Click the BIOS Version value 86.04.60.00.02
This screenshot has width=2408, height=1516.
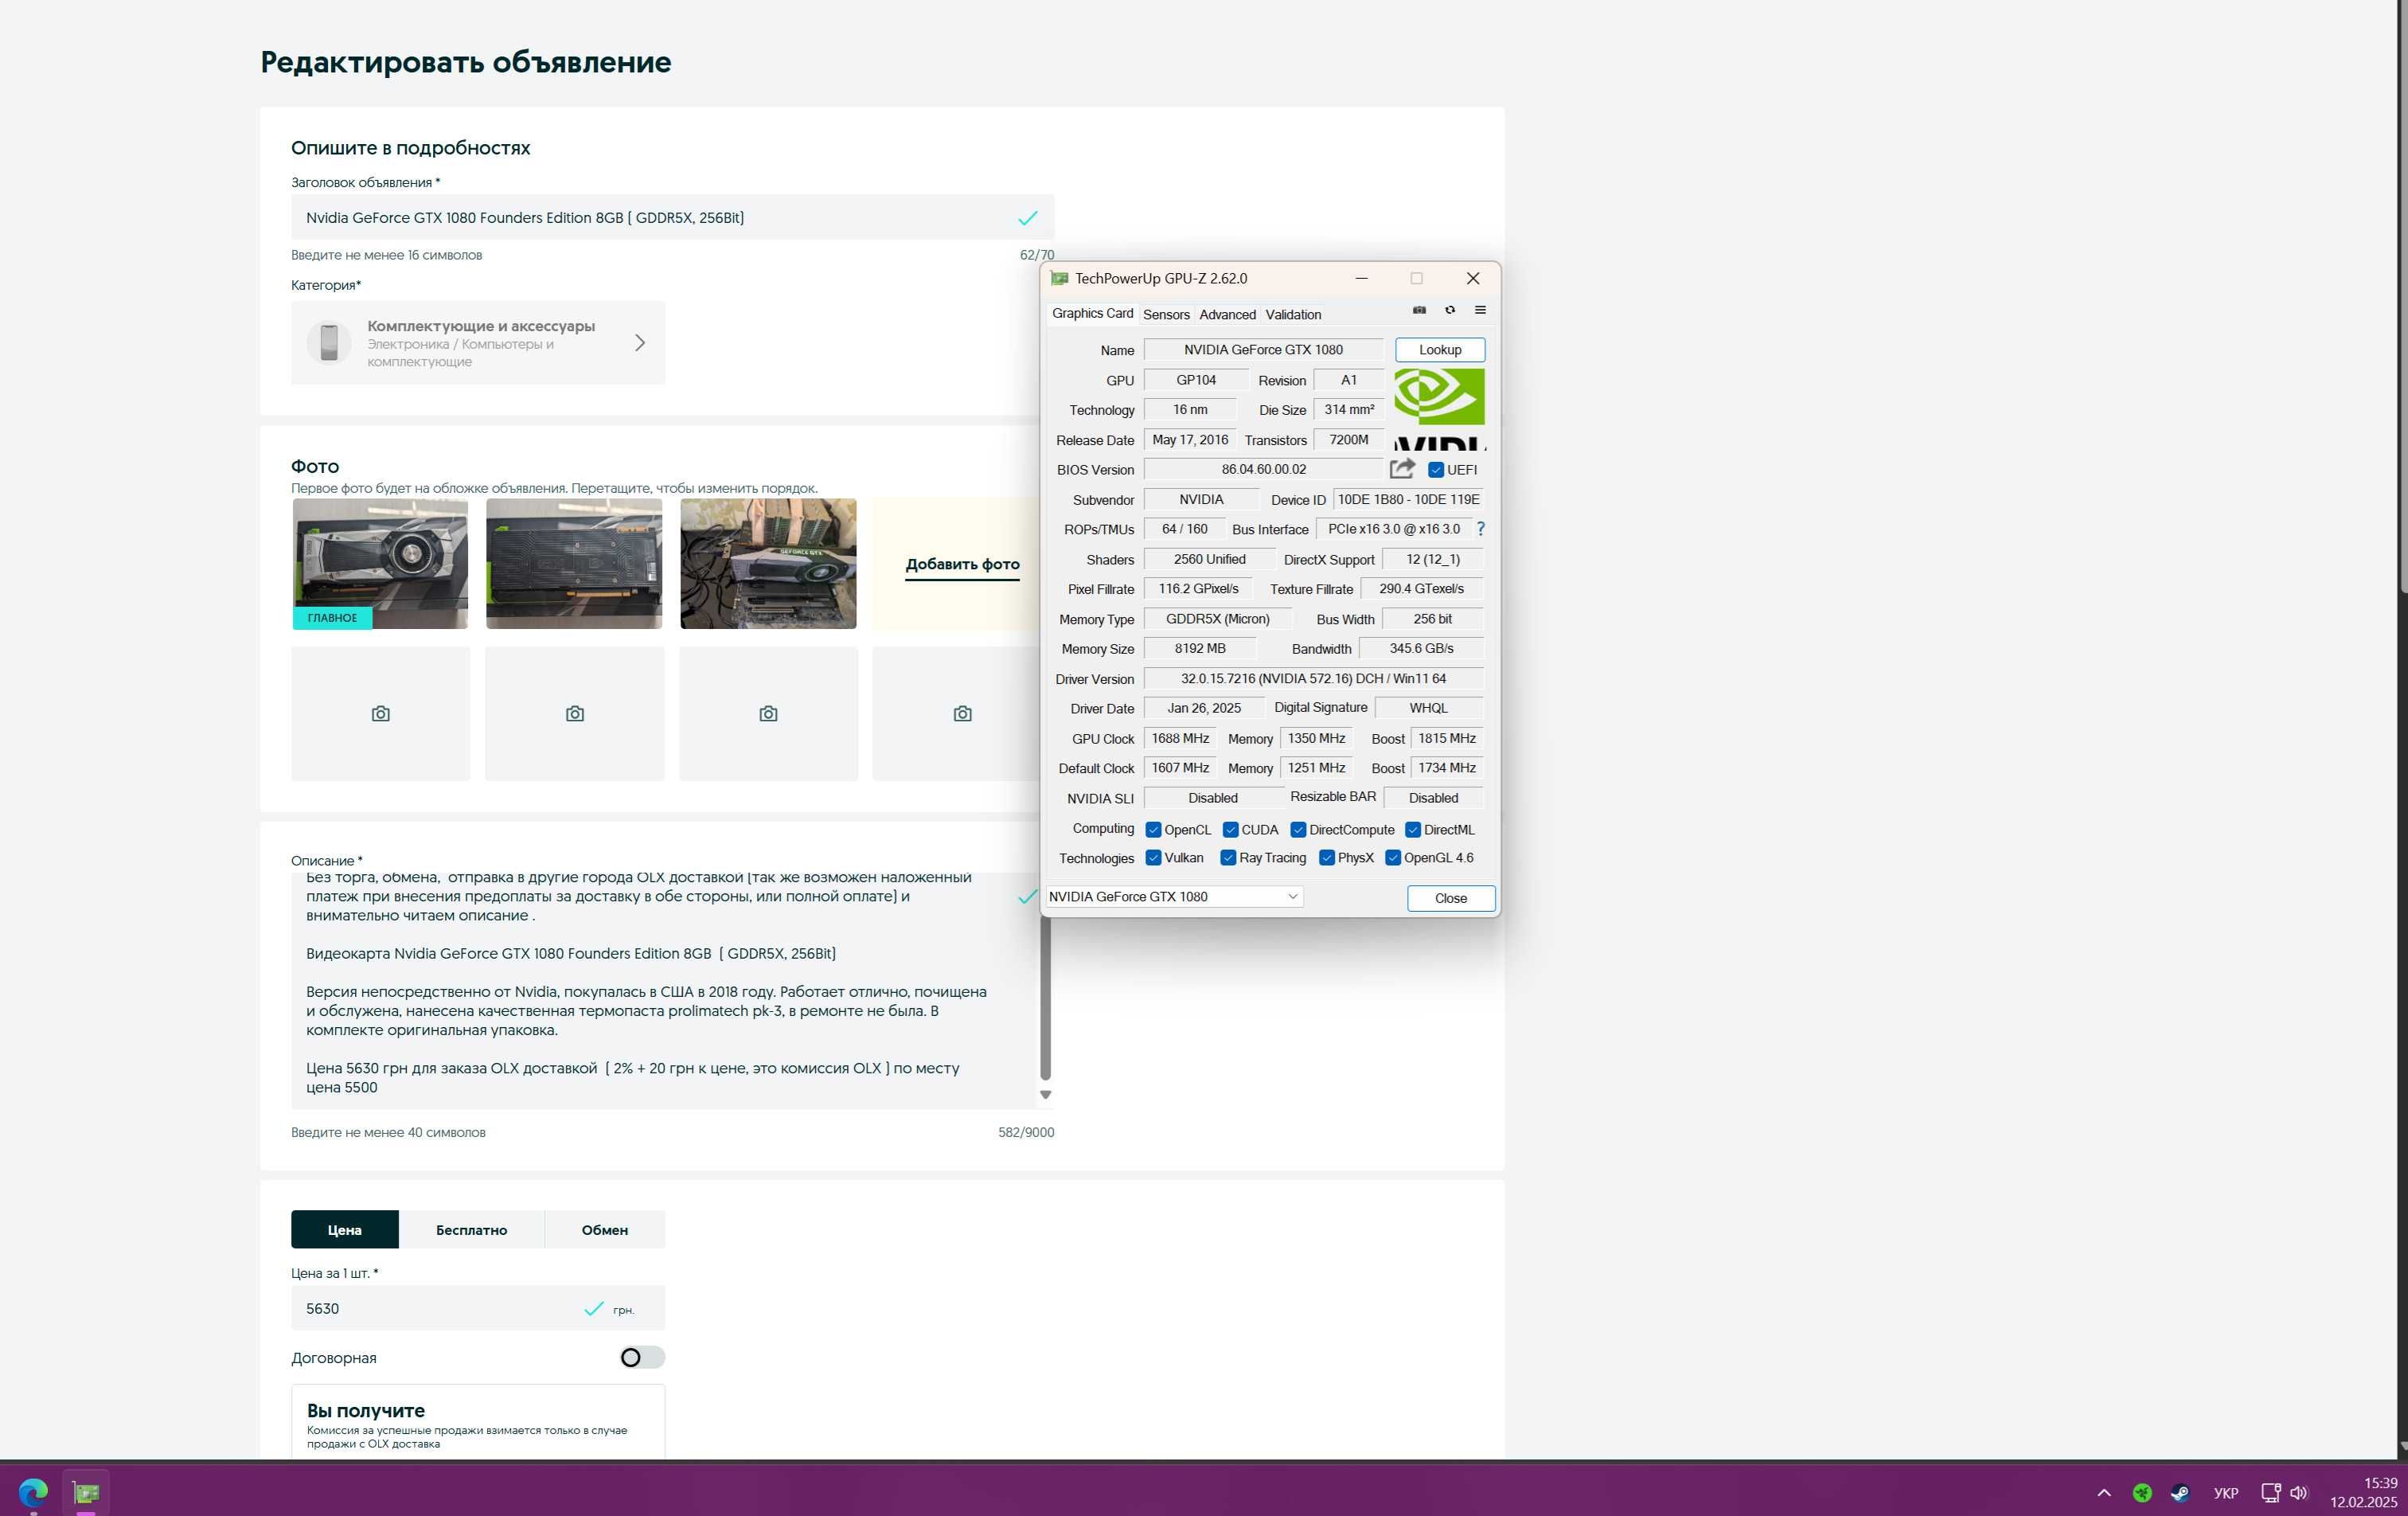point(1263,469)
